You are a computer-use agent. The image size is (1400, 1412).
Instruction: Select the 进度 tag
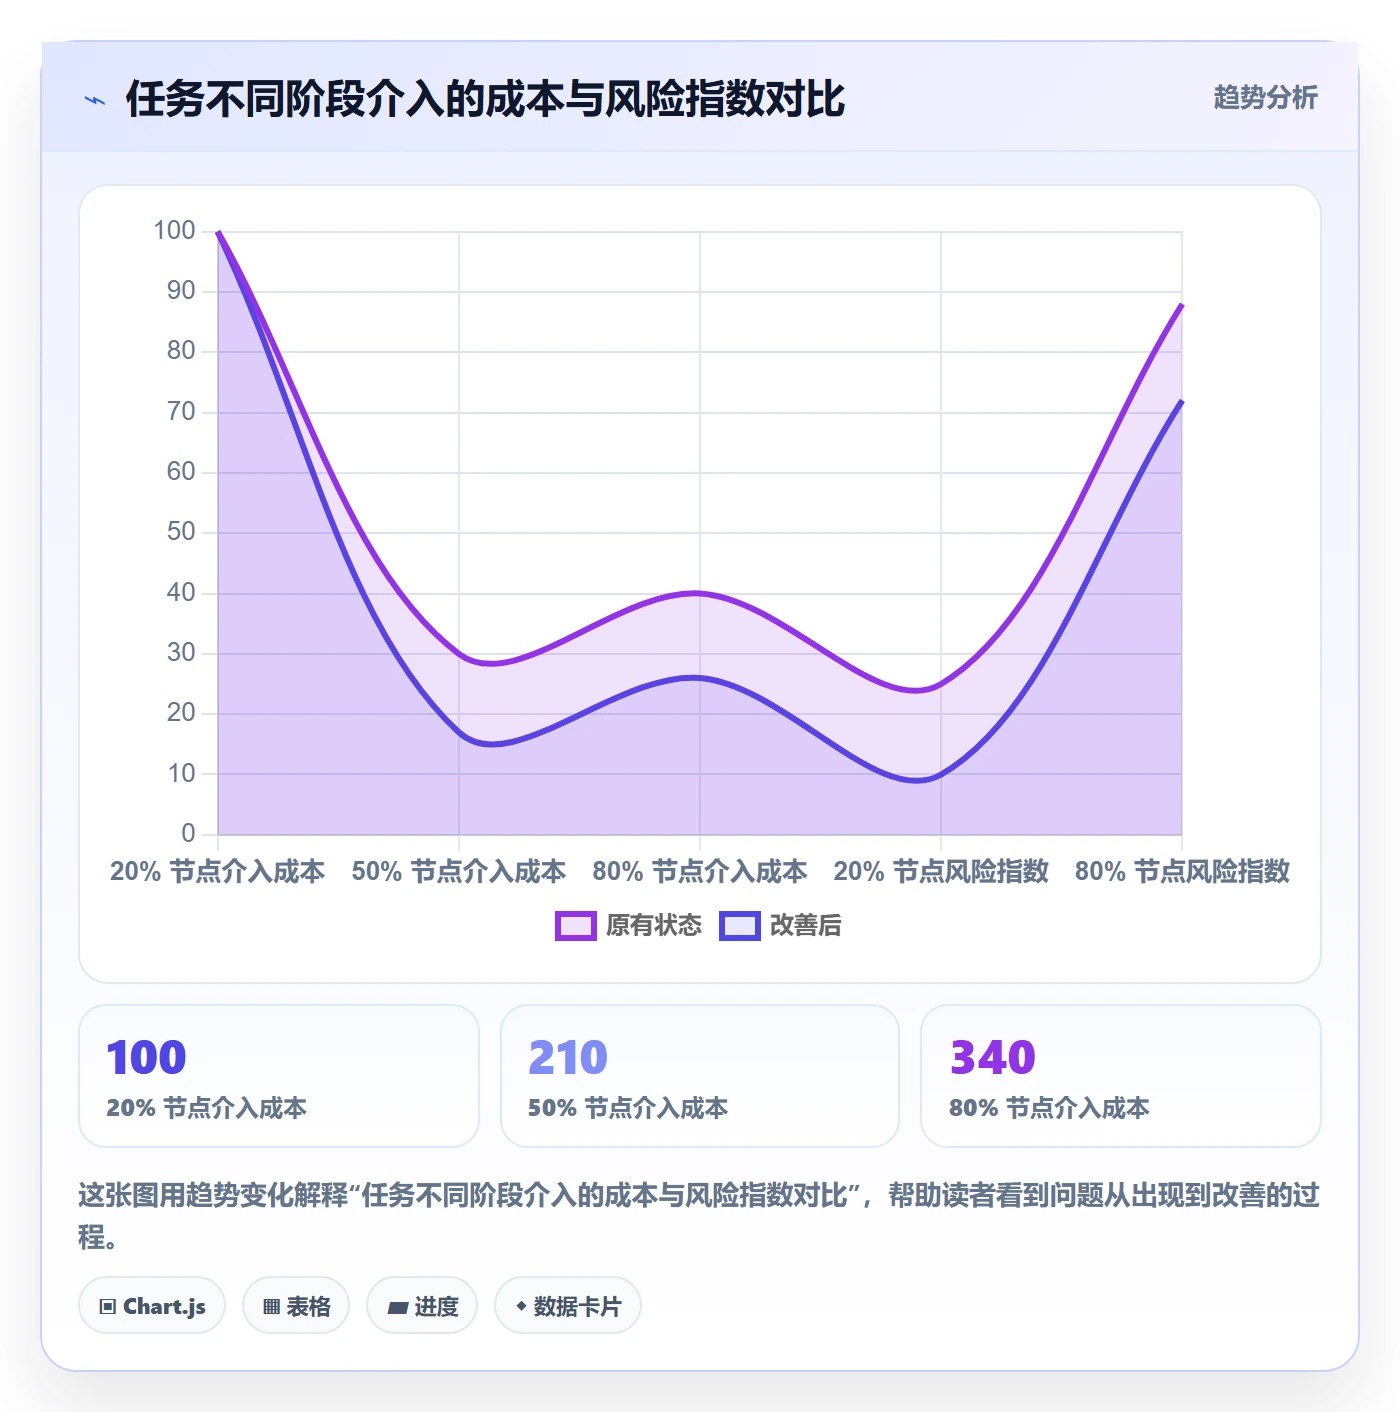pos(422,1306)
